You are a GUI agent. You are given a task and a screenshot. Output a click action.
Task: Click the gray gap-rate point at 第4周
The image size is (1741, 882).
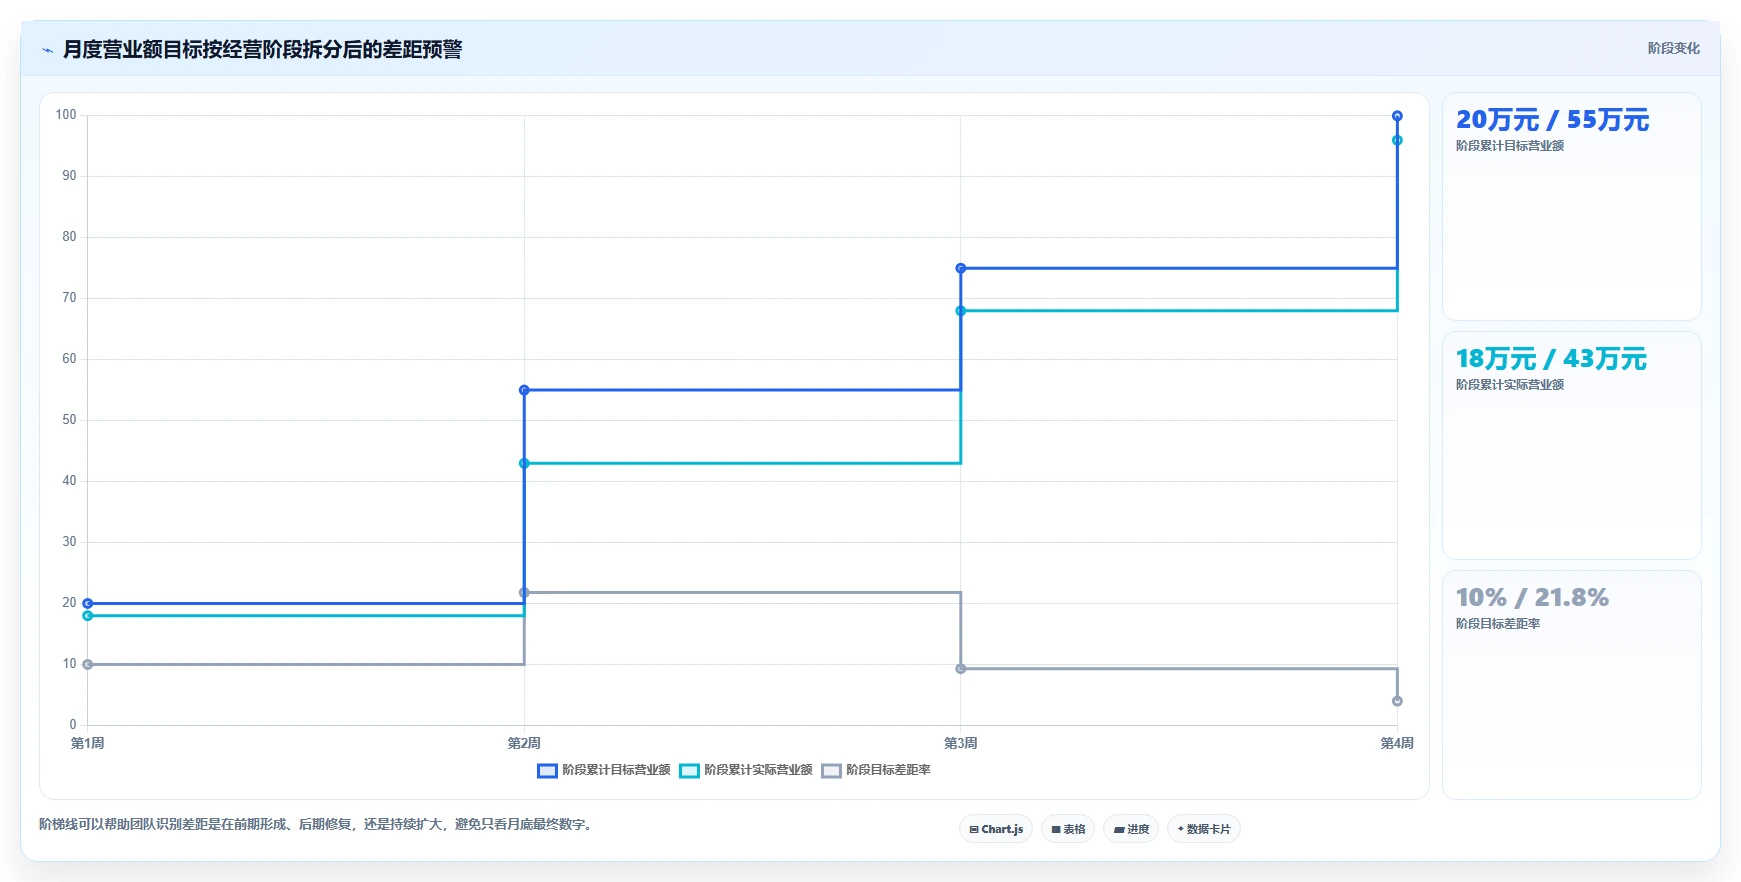(x=1397, y=701)
